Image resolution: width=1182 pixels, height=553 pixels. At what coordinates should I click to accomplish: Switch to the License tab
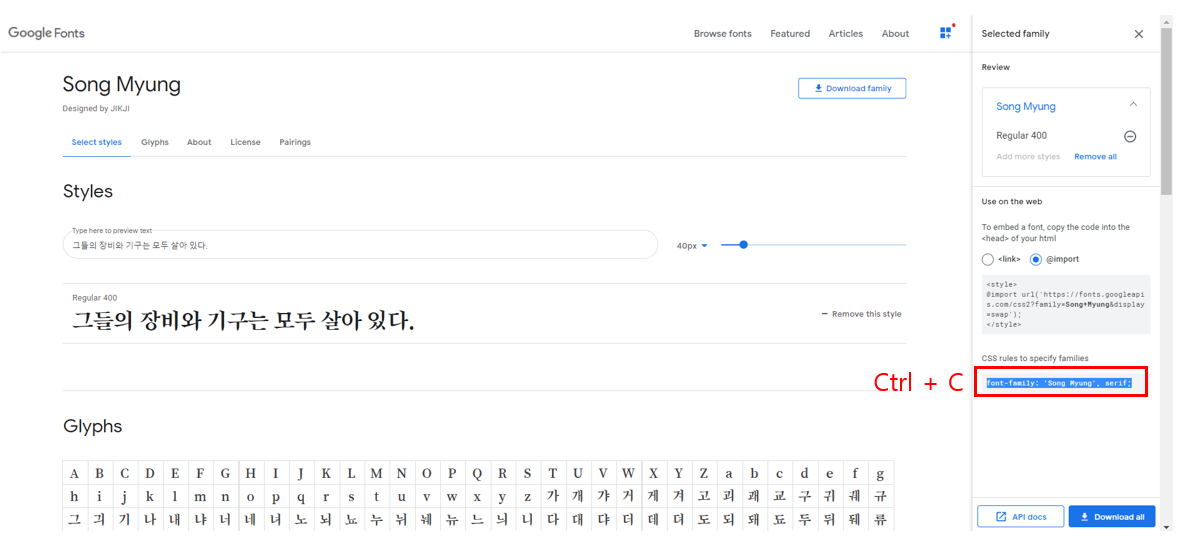tap(245, 142)
